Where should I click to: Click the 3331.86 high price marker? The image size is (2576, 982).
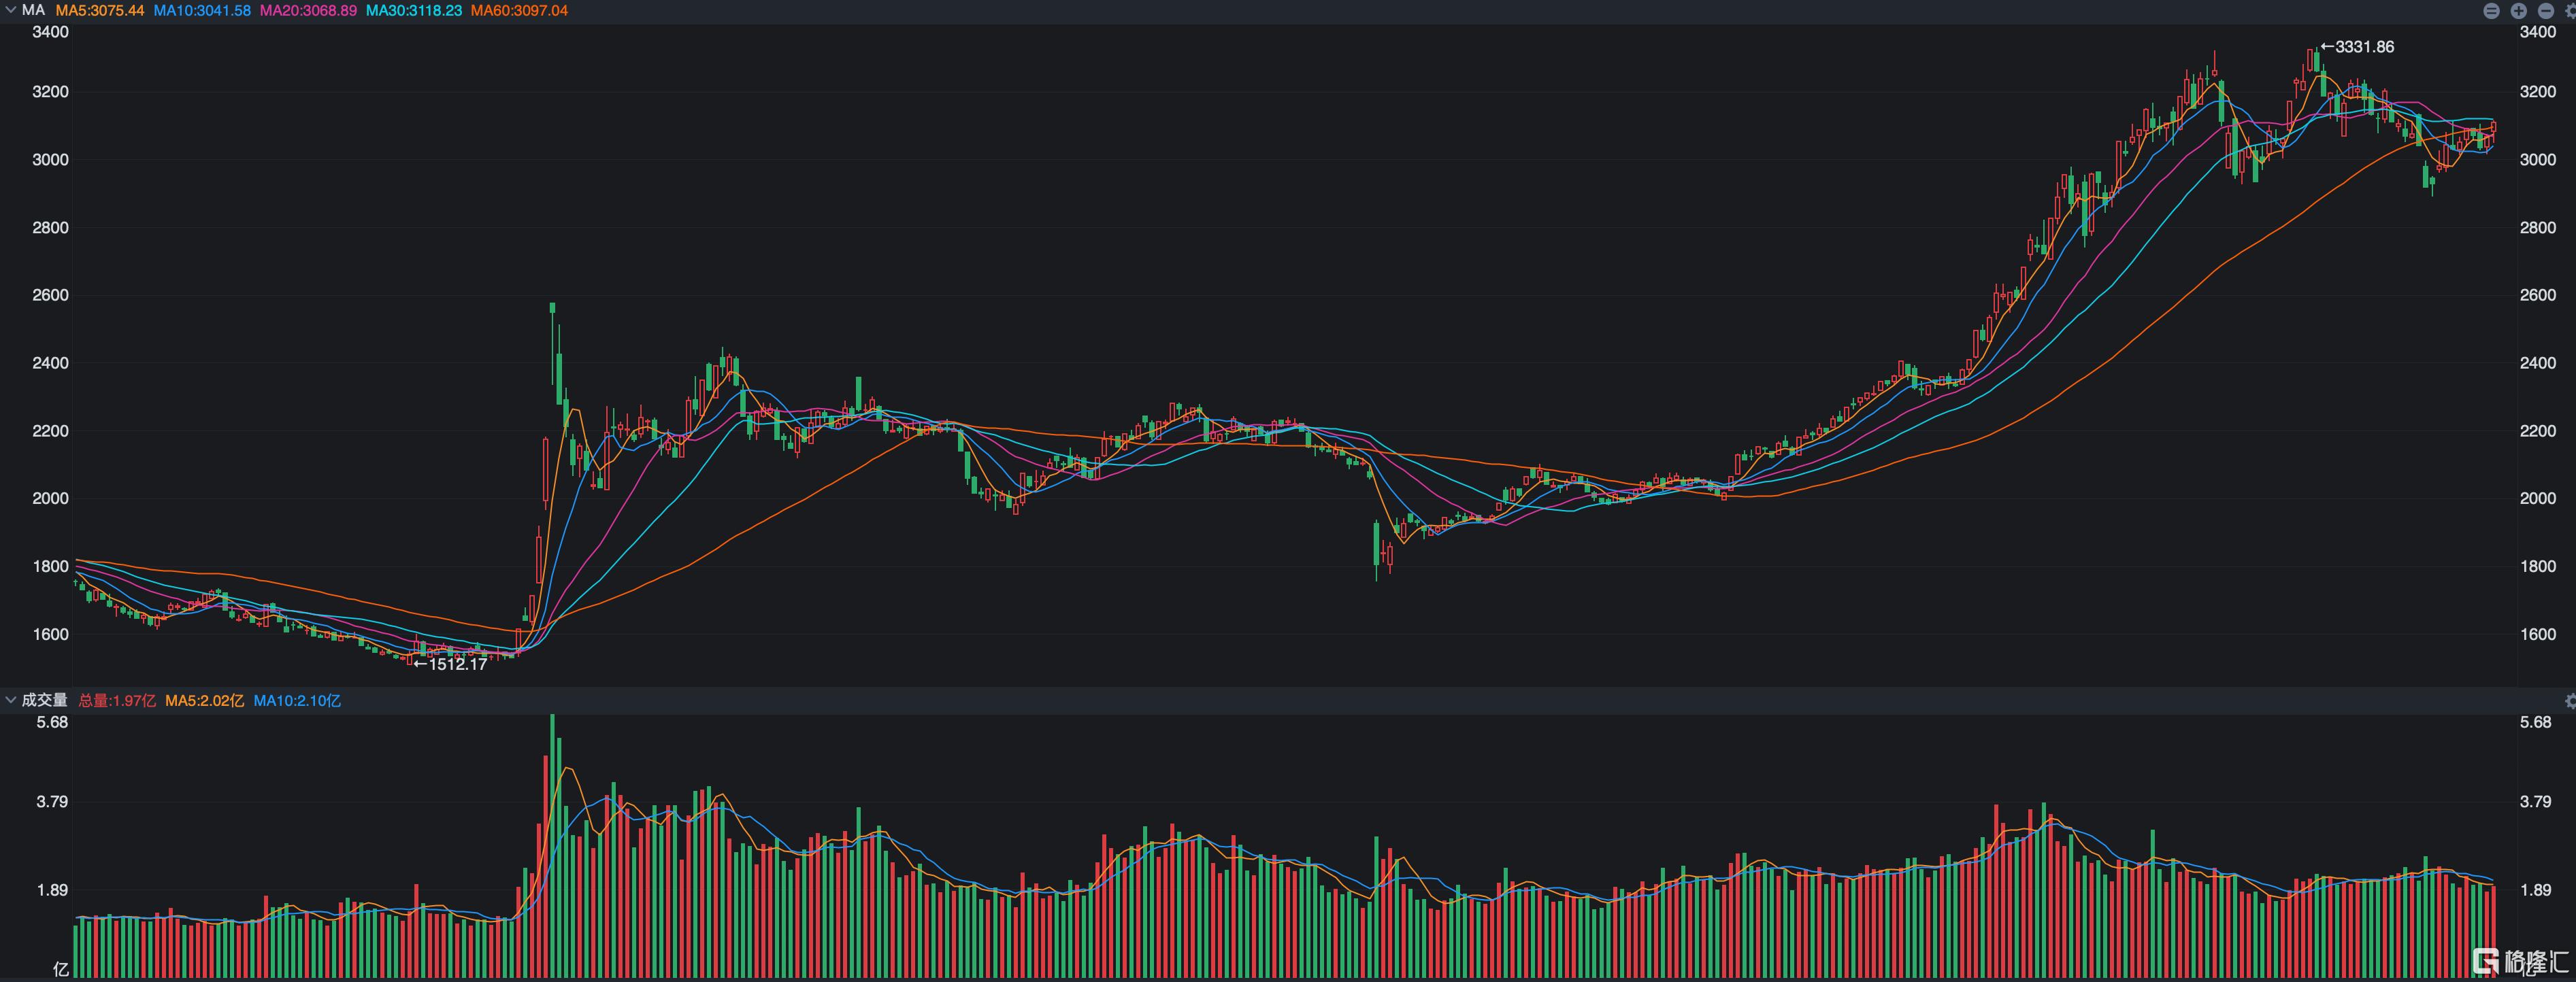2357,47
